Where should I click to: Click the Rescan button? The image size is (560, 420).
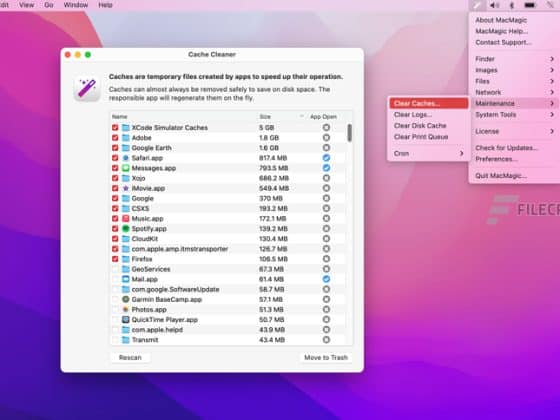pyautogui.click(x=130, y=358)
